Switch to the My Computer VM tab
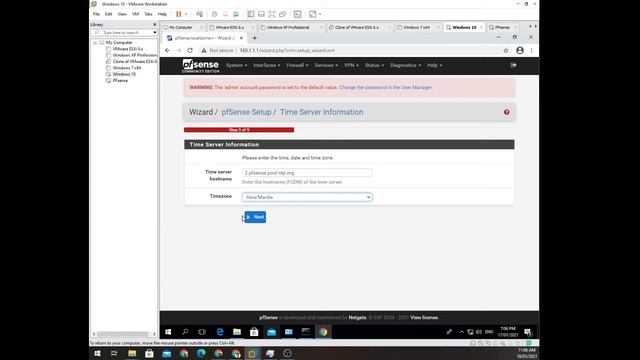The image size is (640, 360). pyautogui.click(x=181, y=27)
